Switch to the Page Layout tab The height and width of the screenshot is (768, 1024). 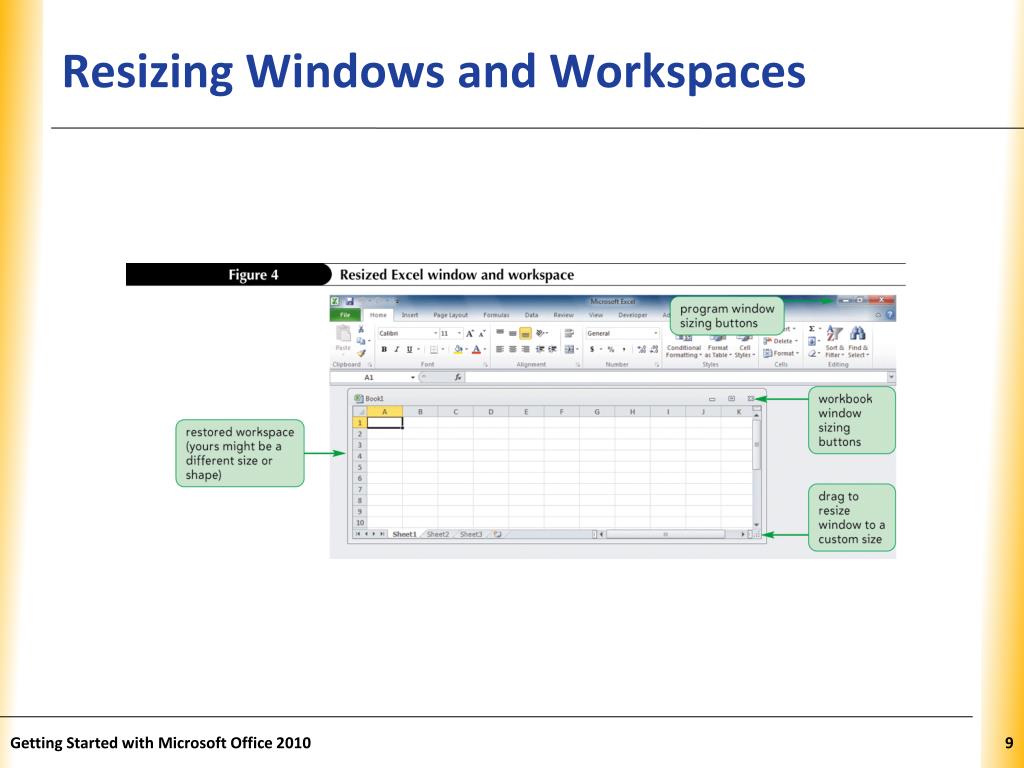(x=451, y=315)
